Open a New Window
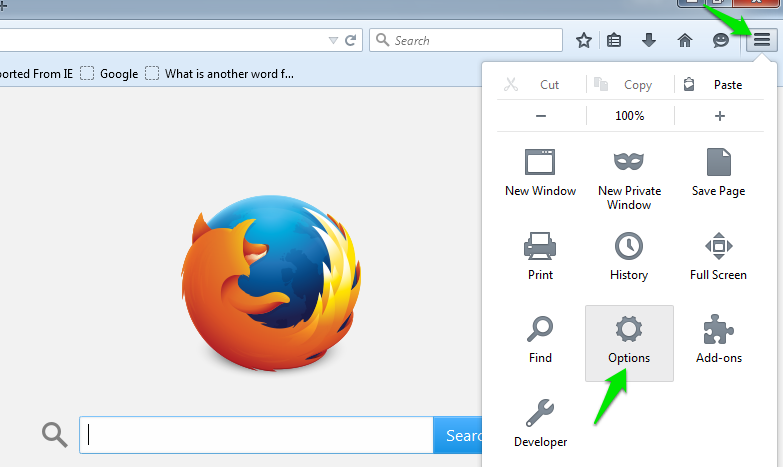 pyautogui.click(x=540, y=173)
